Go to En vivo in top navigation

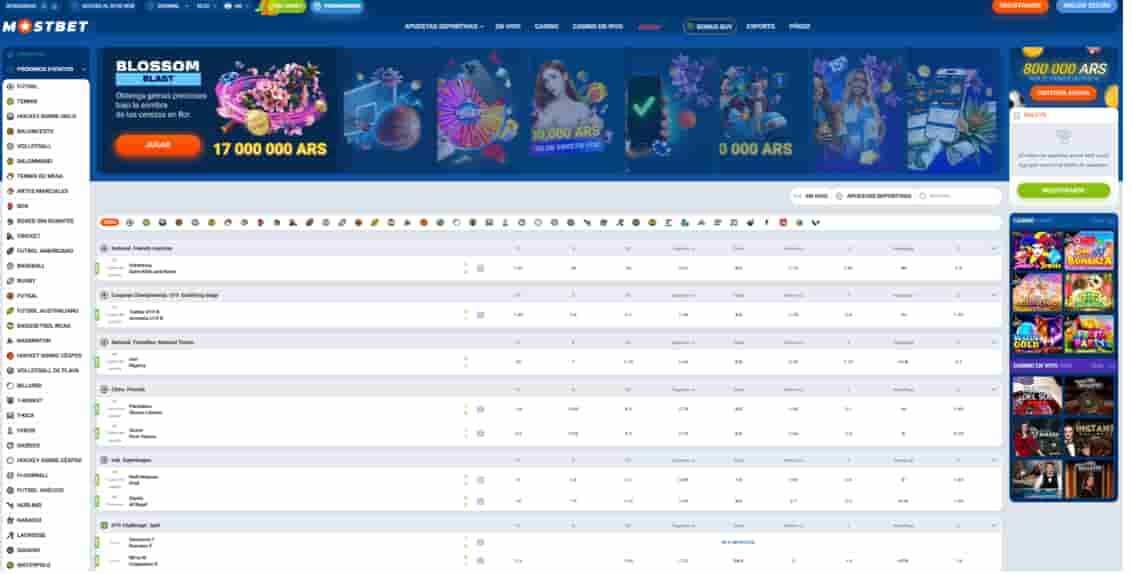click(x=508, y=27)
